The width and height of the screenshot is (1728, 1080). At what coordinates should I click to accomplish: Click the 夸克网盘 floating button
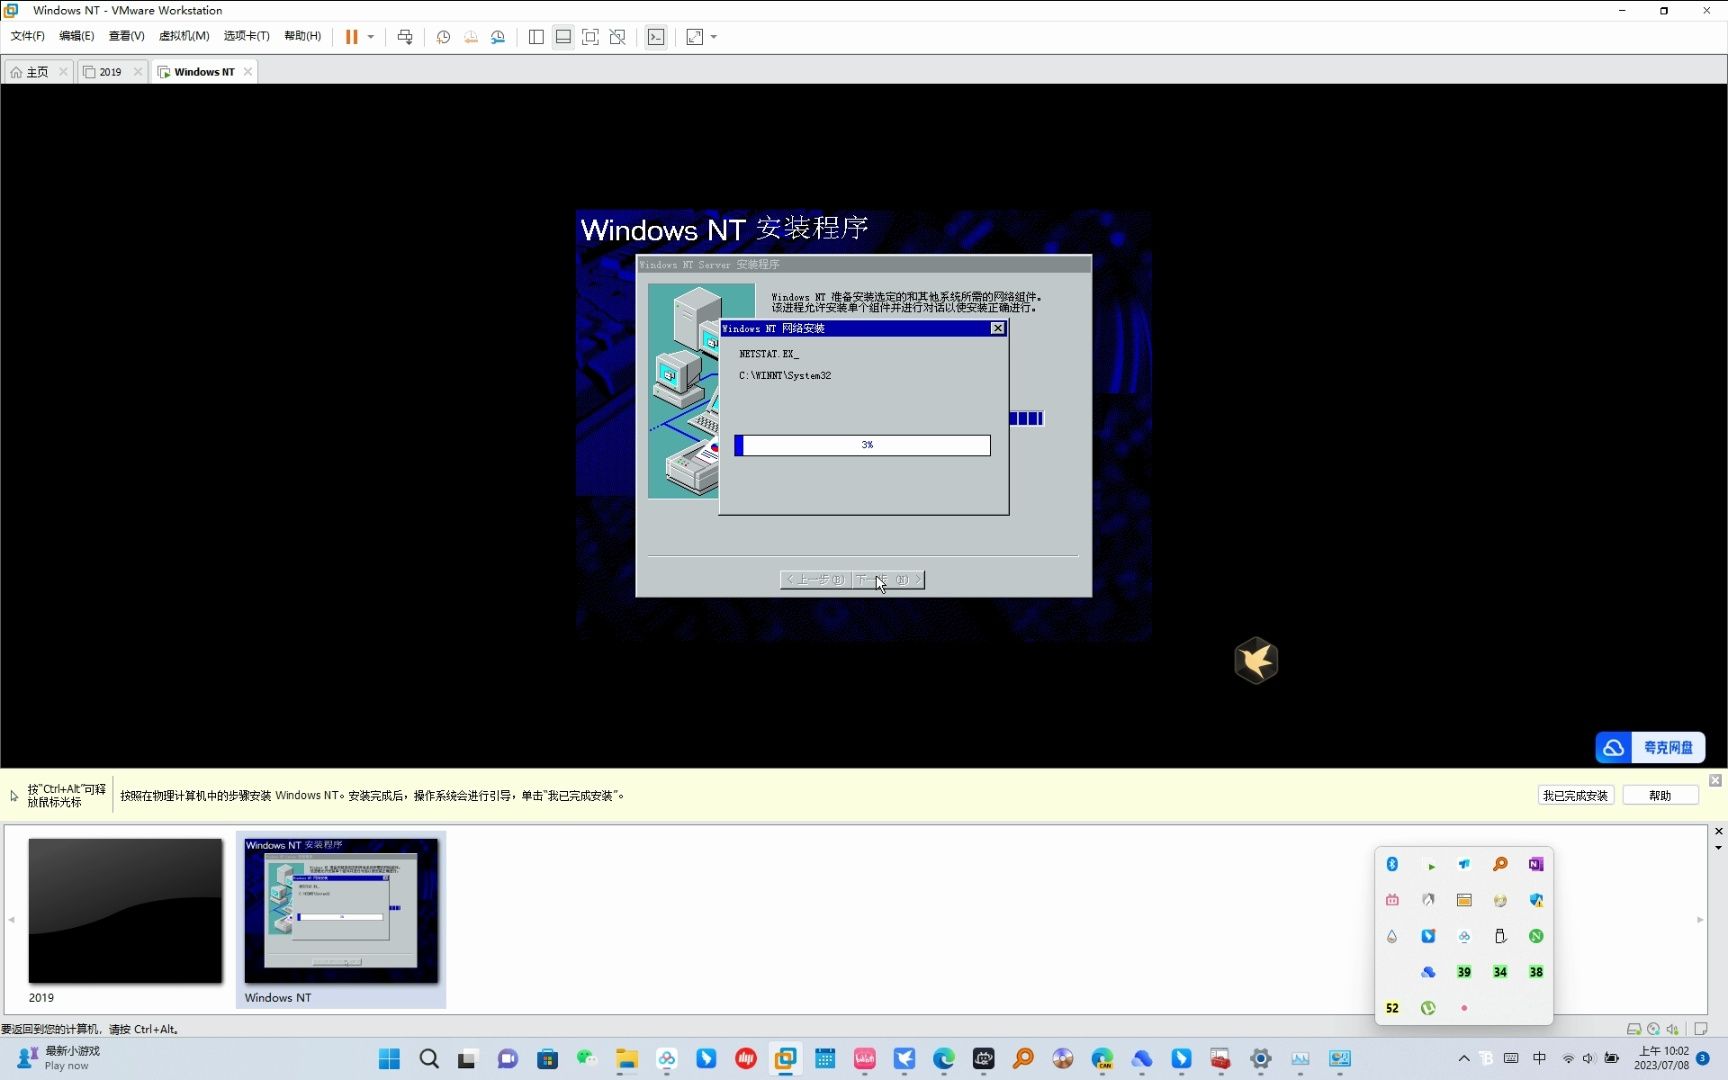coord(1650,747)
